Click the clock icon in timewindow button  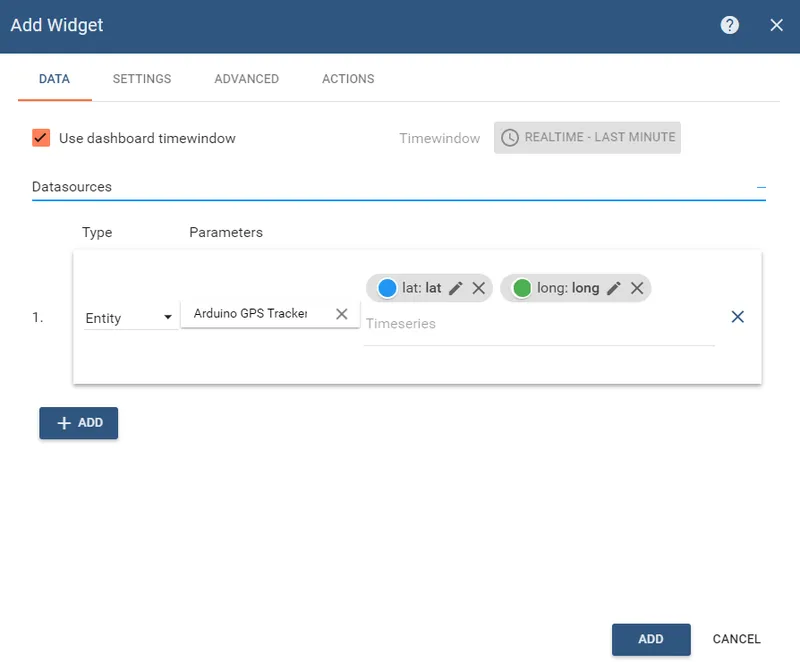tap(510, 138)
